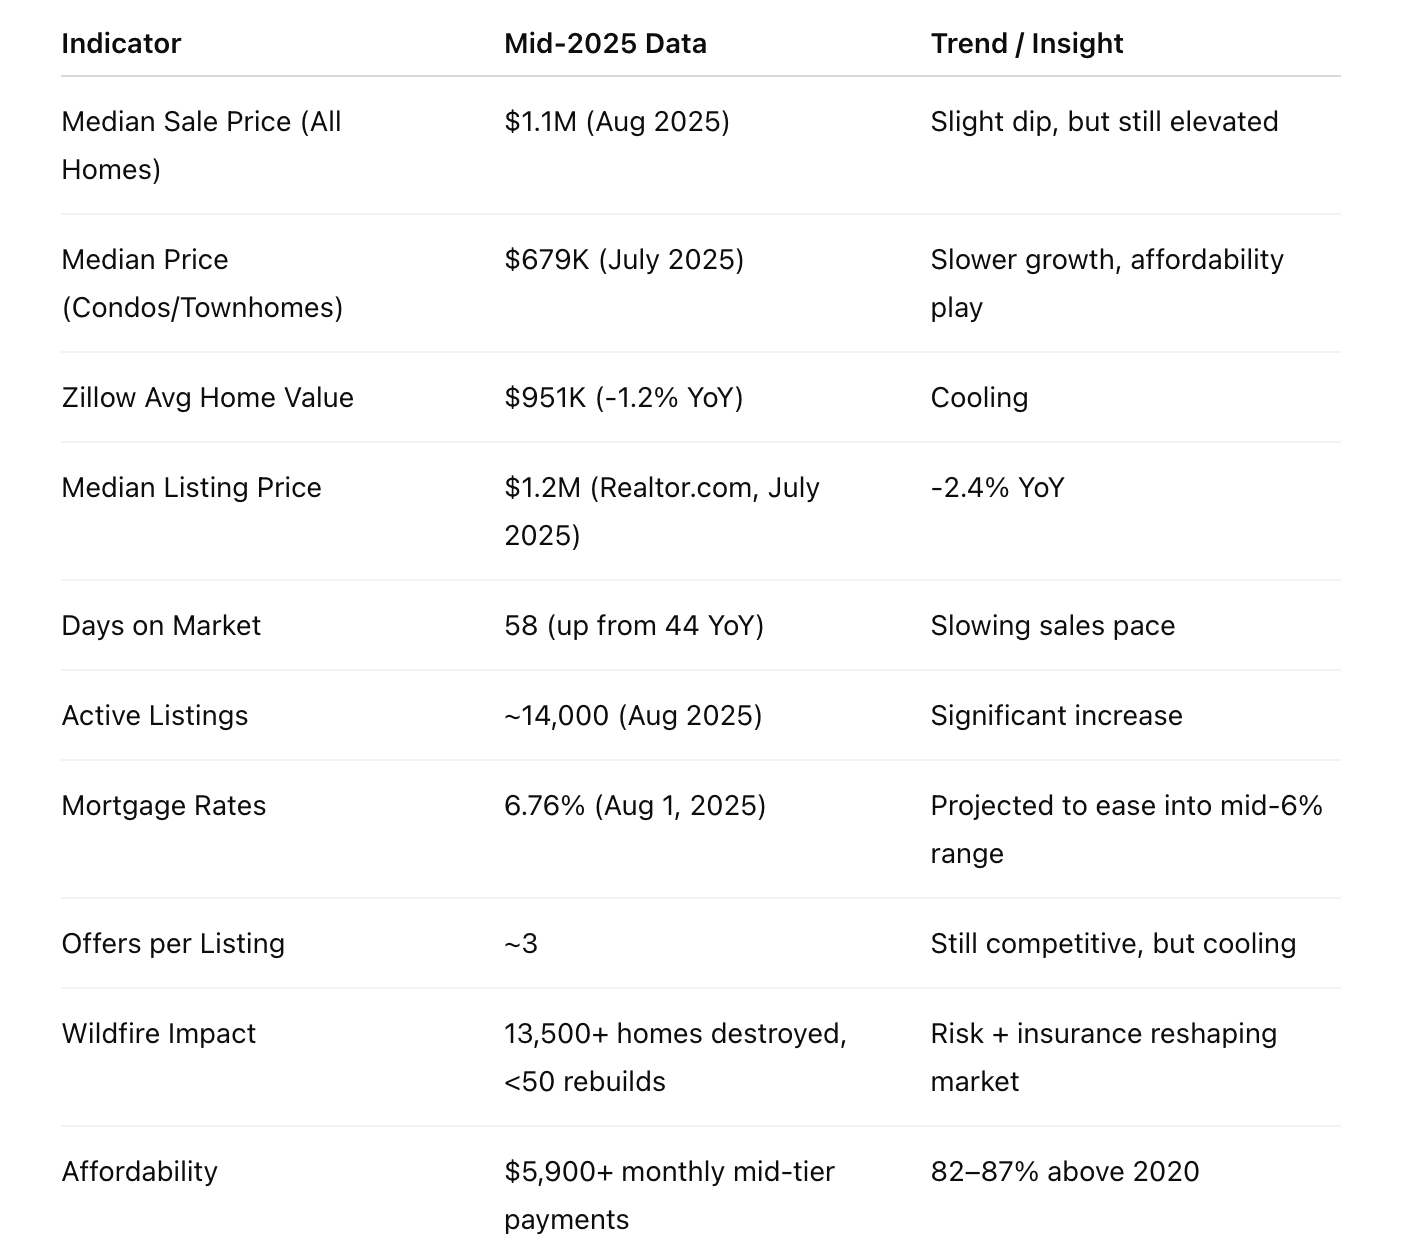Click the $679K (July 2025) value
Image resolution: width=1409 pixels, height=1258 pixels.
[x=624, y=260]
